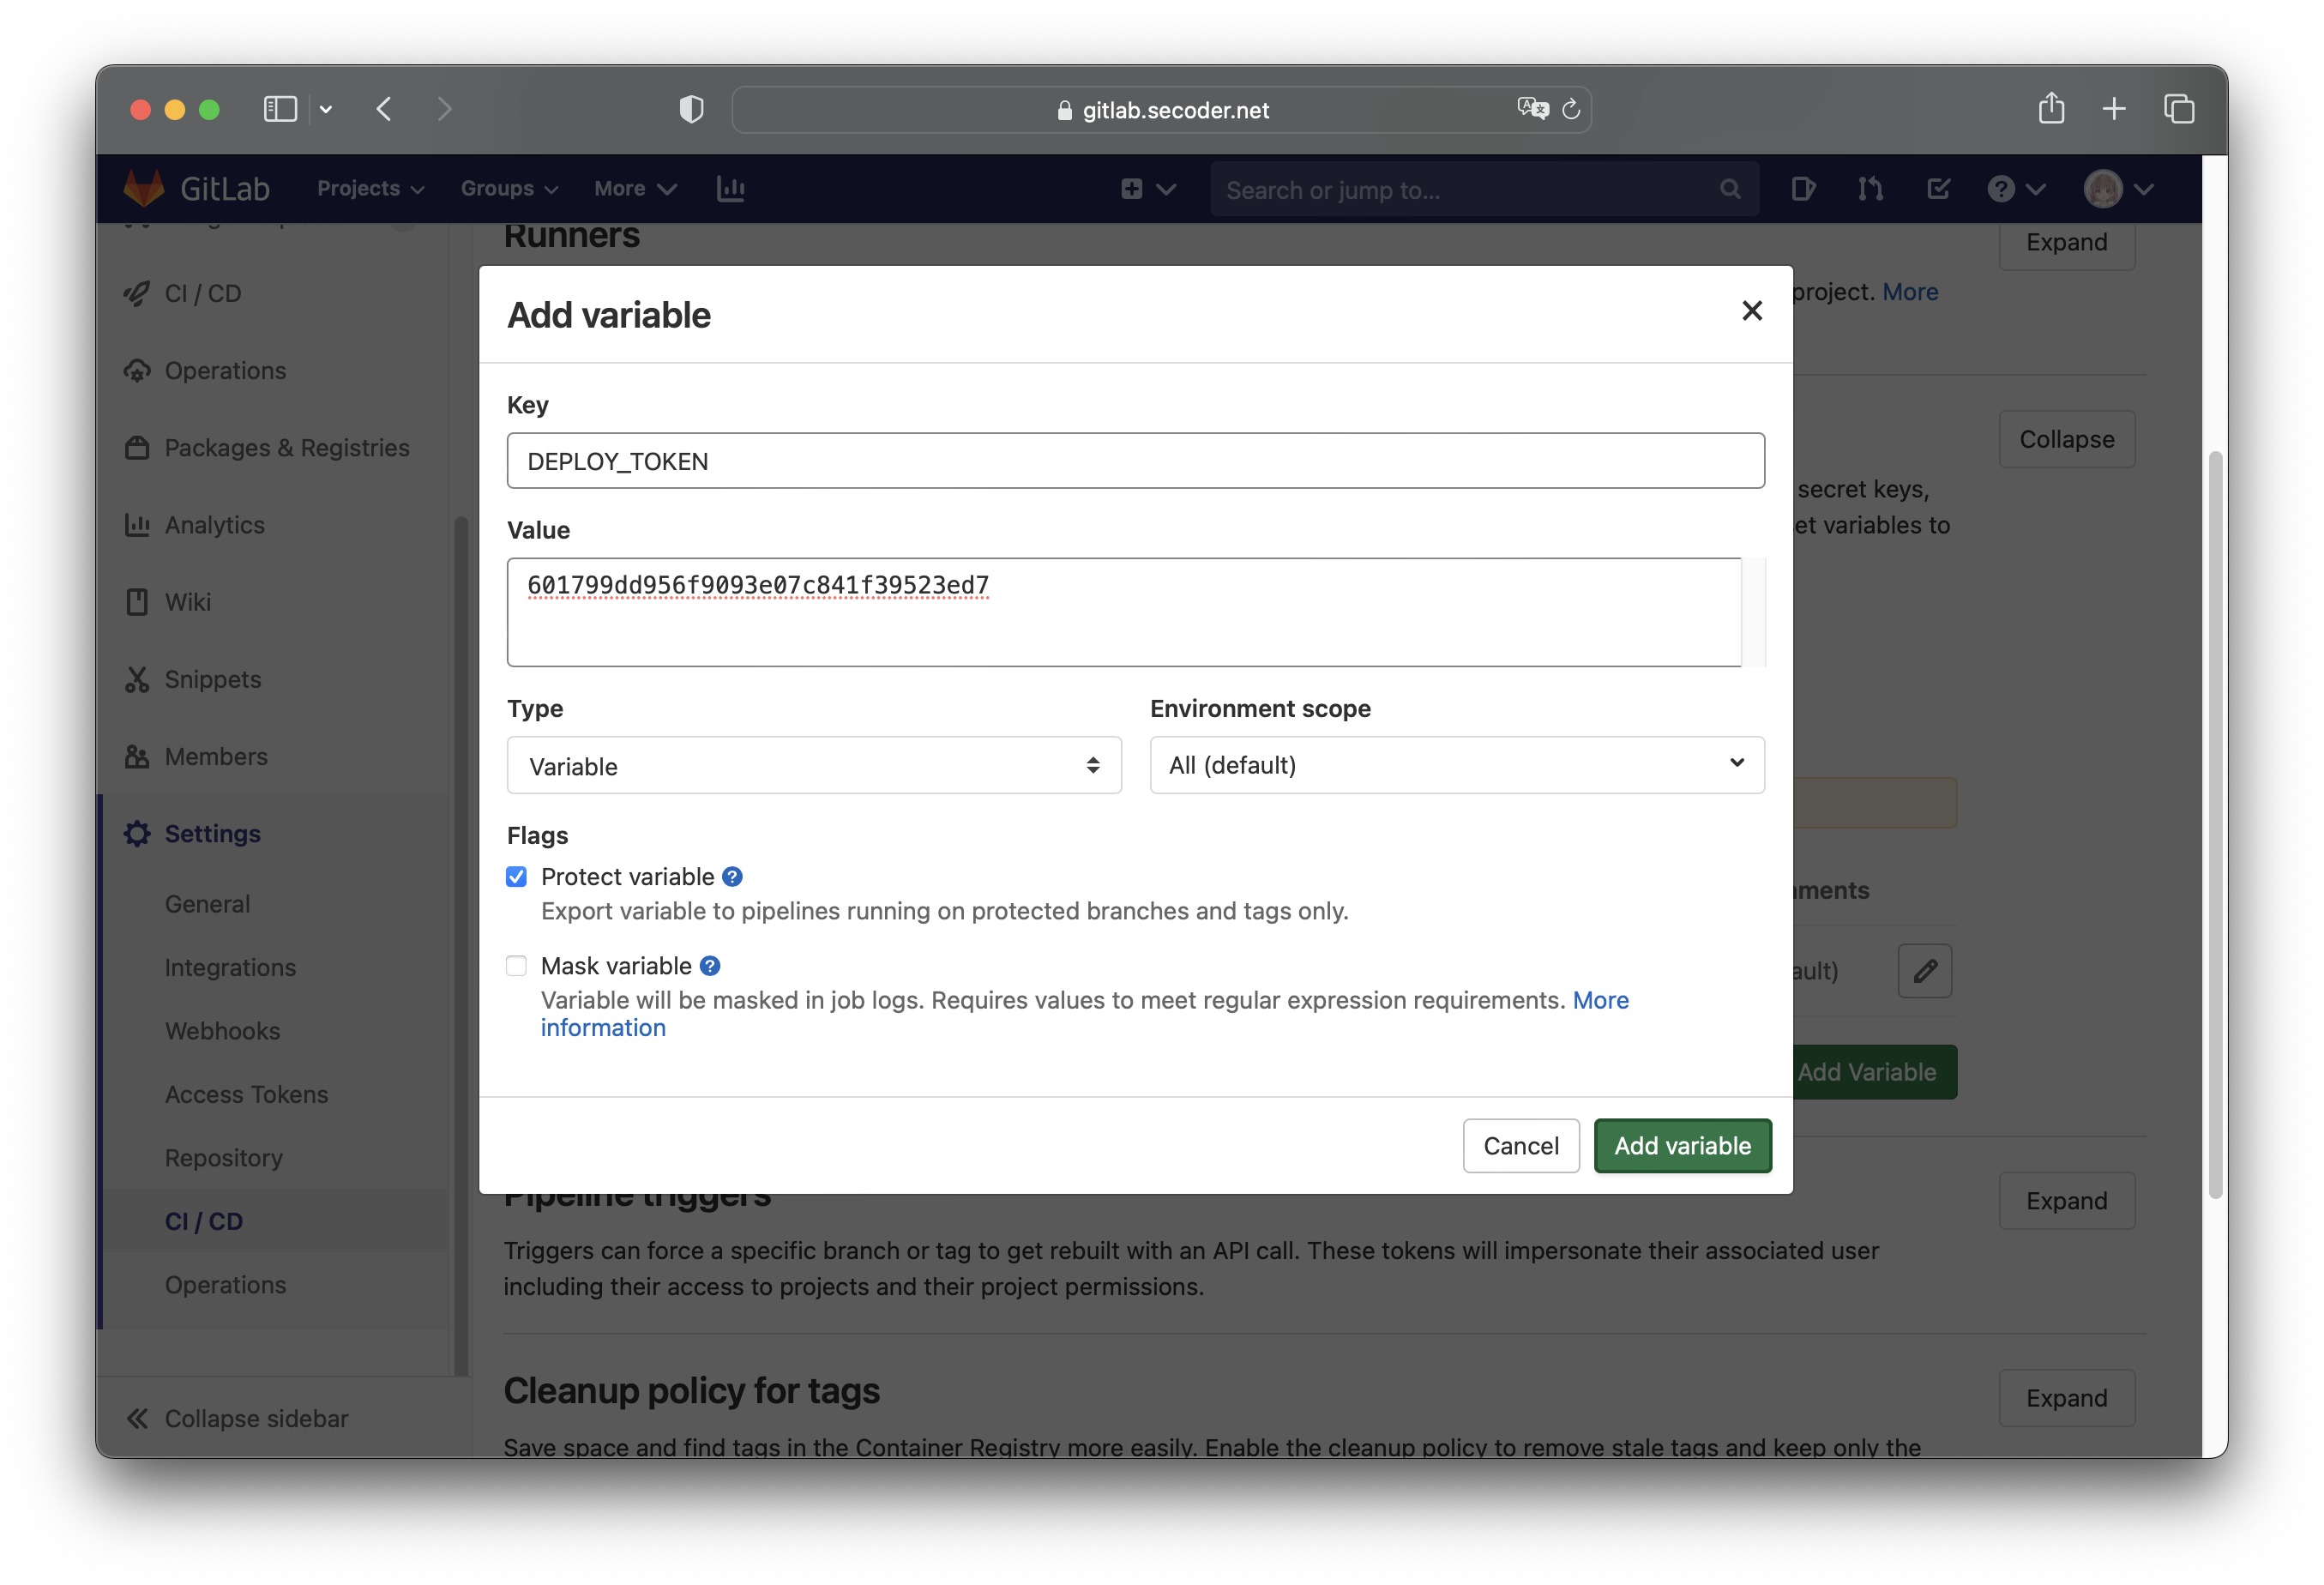
Task: Open the merge requests icon in navbar
Action: pos(1870,188)
